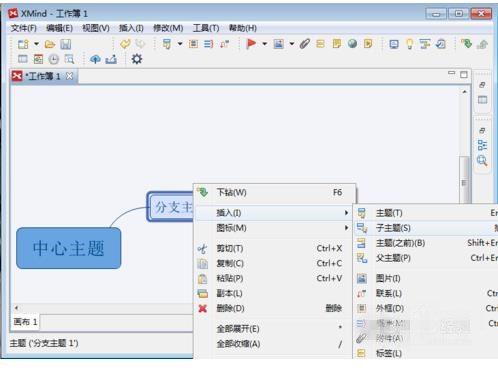
Task: Expand the insert topic dropdown arrow
Action: (180, 44)
